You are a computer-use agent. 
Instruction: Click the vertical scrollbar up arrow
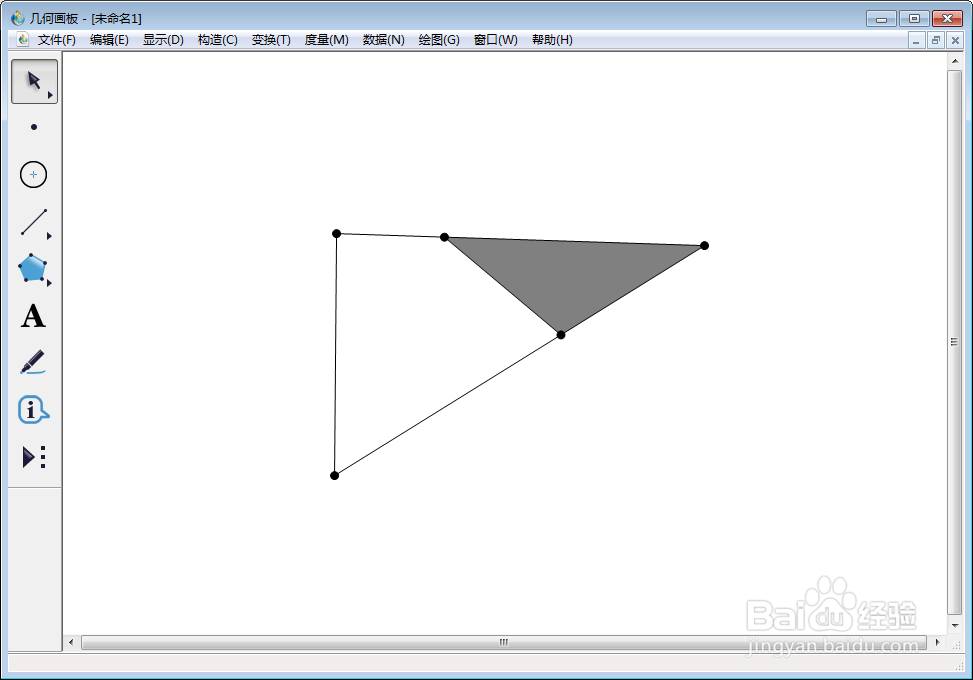pos(955,61)
